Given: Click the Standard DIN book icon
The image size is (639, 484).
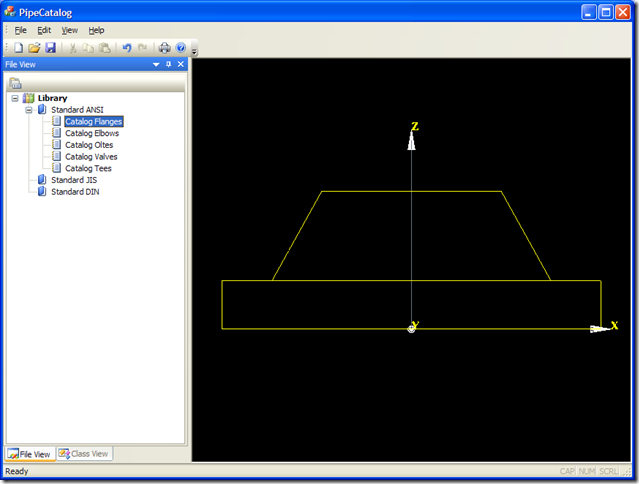Looking at the screenshot, I should coord(42,191).
